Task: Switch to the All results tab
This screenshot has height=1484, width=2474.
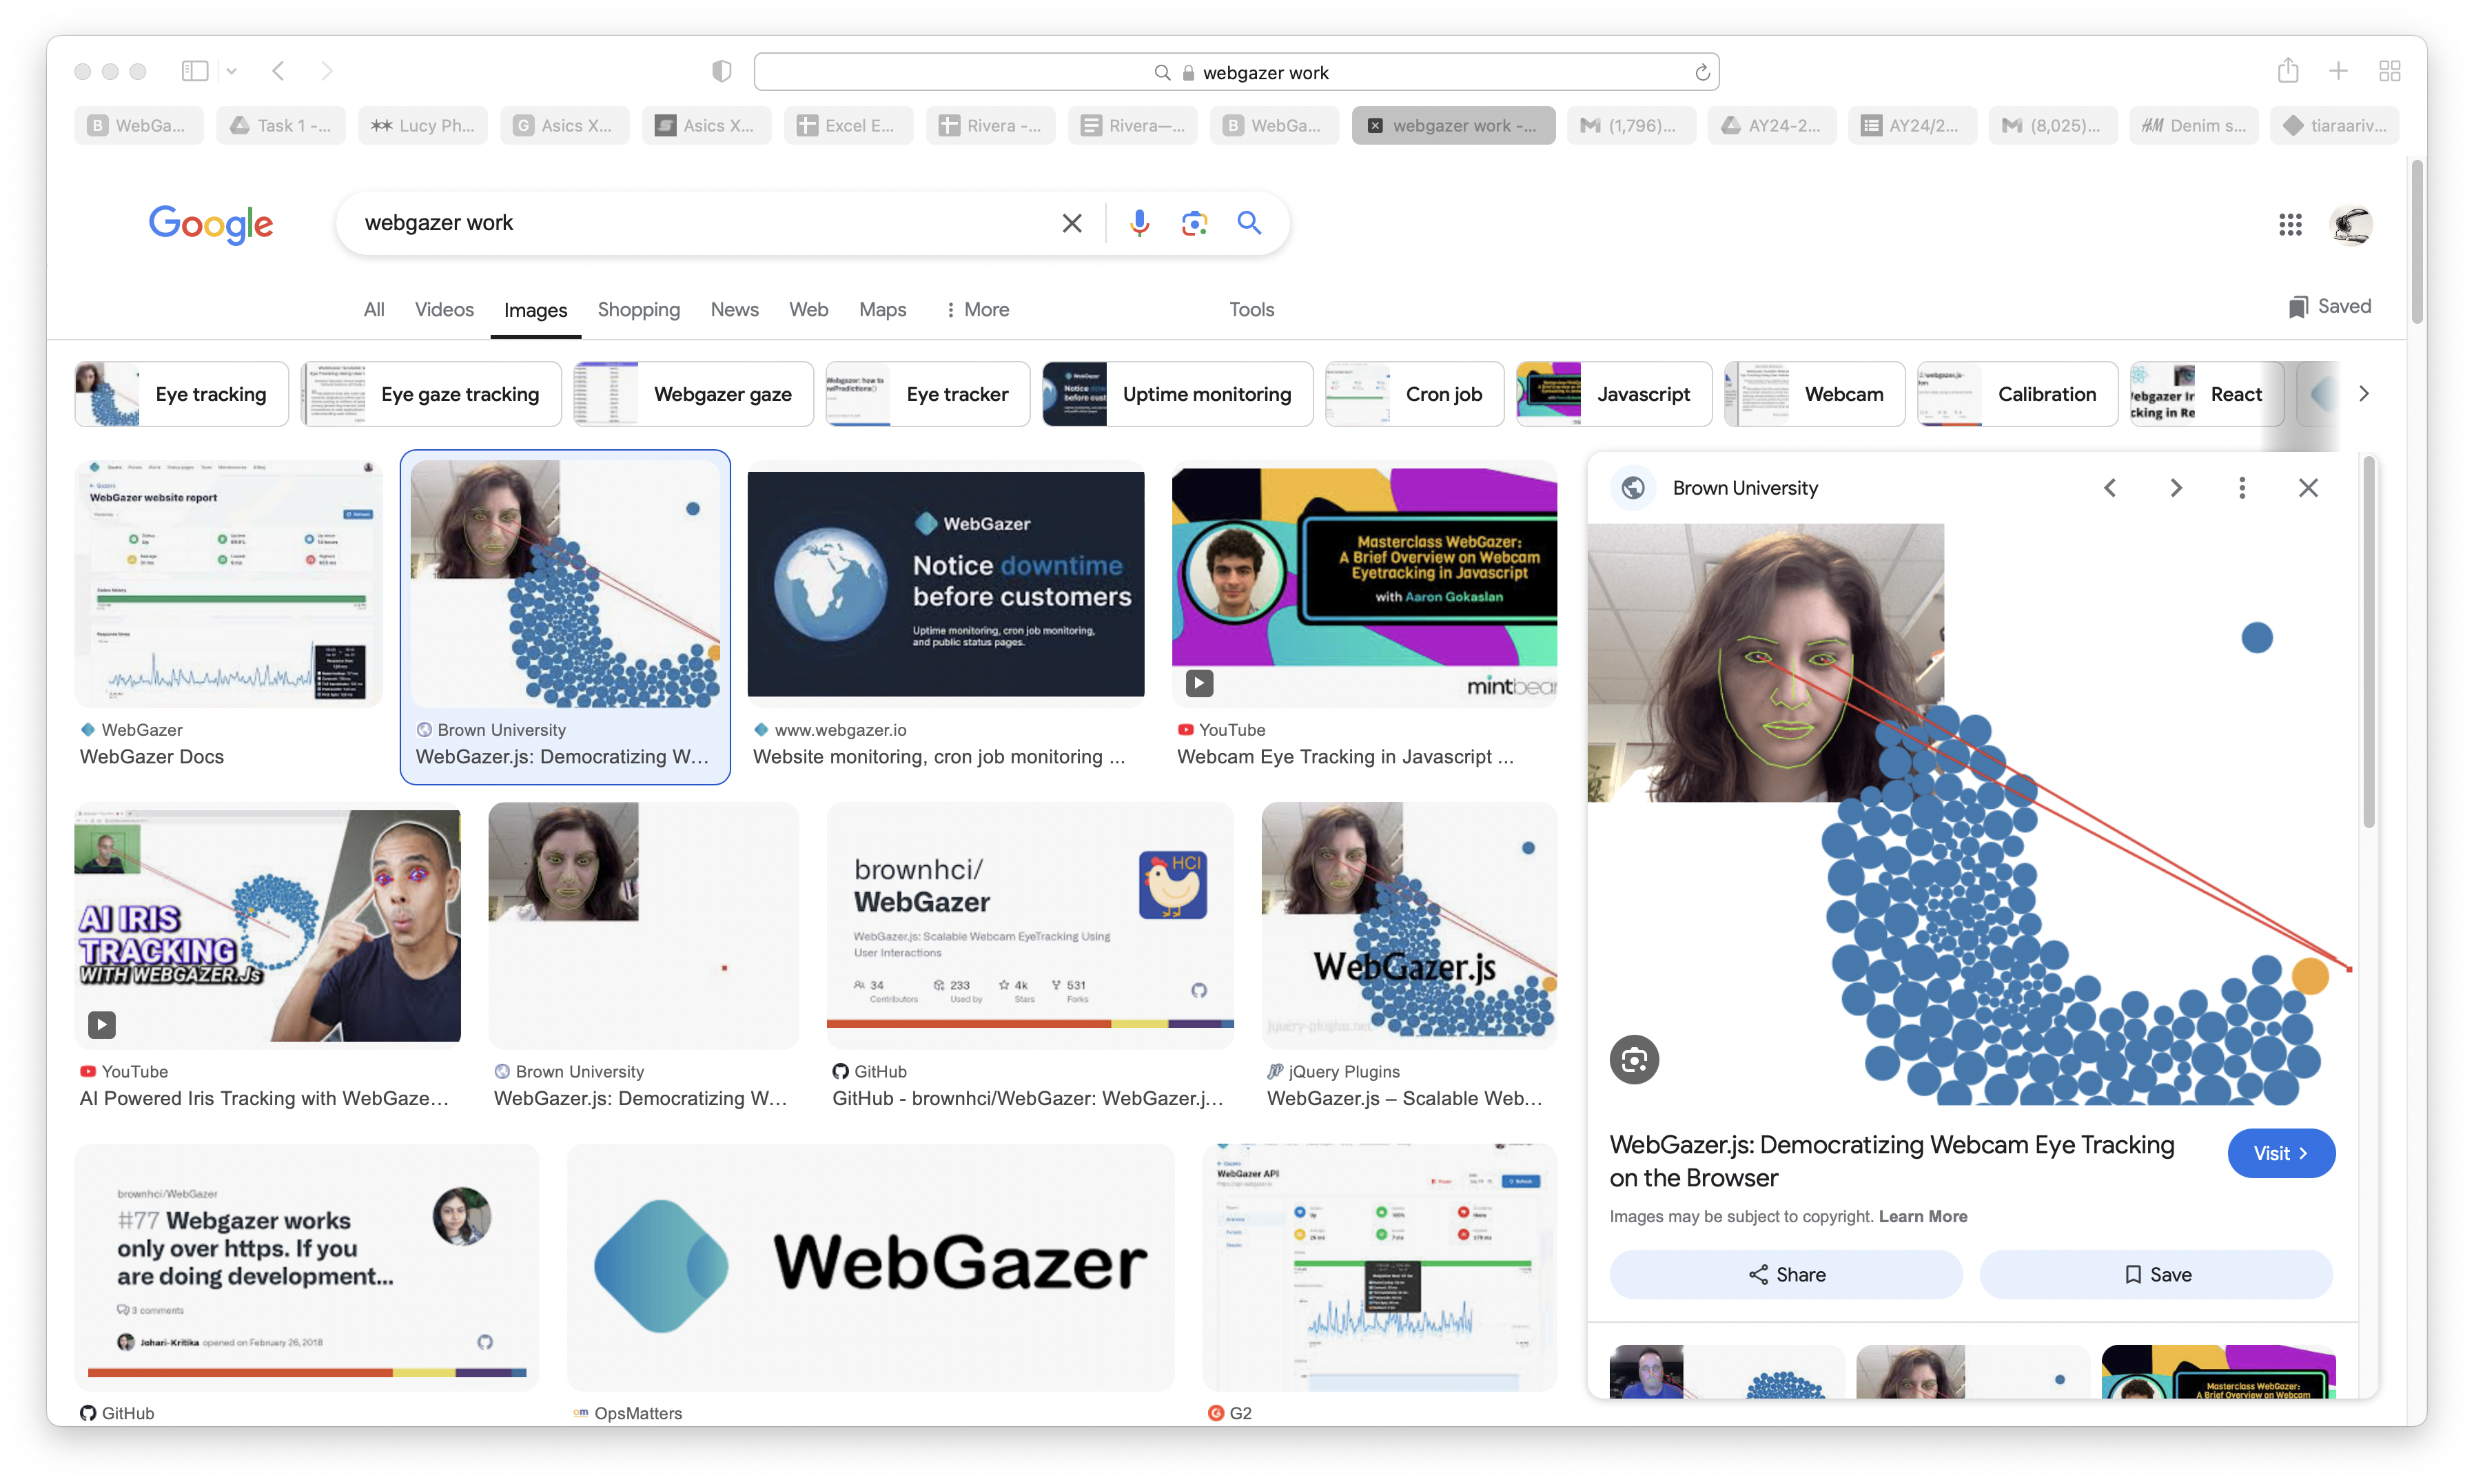Action: (374, 310)
